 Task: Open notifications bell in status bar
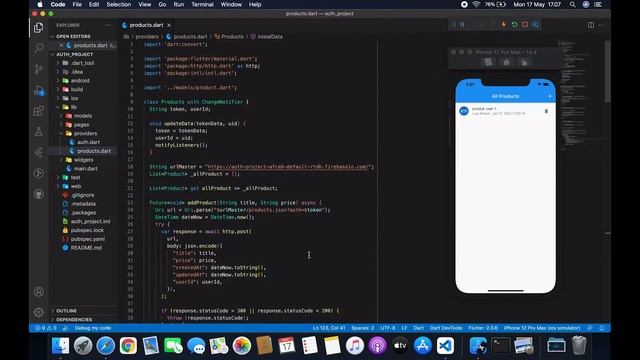[x=602, y=328]
